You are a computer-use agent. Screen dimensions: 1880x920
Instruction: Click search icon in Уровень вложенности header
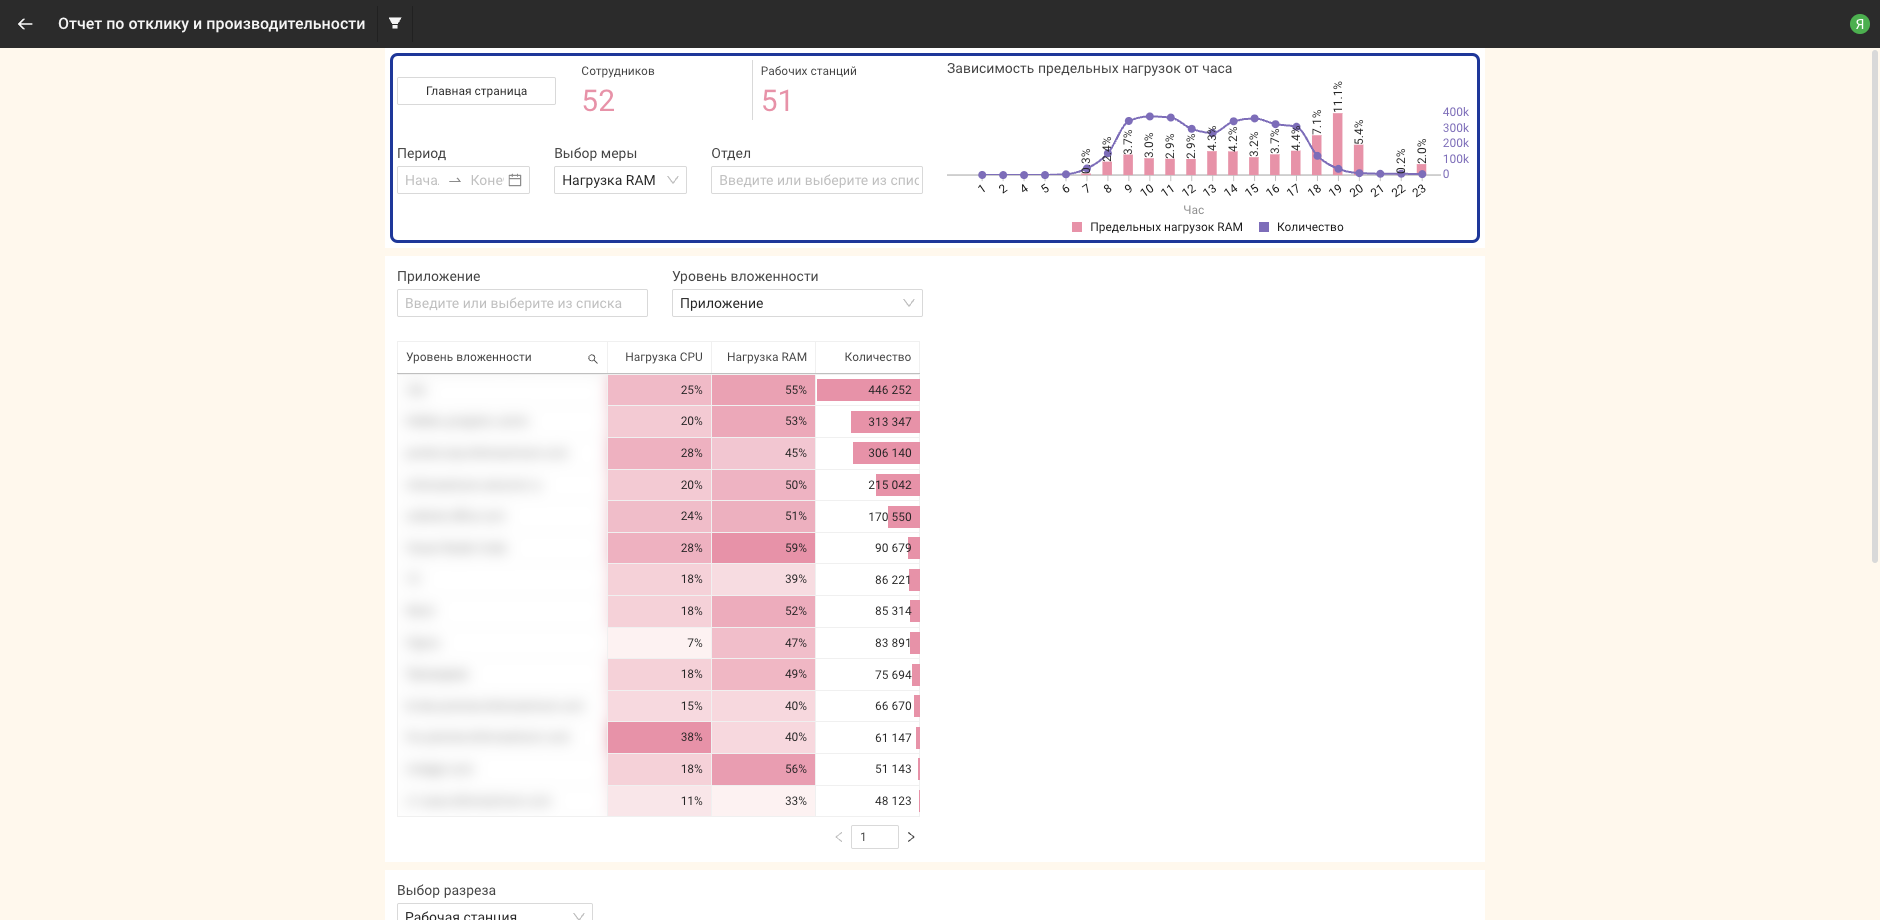(592, 358)
